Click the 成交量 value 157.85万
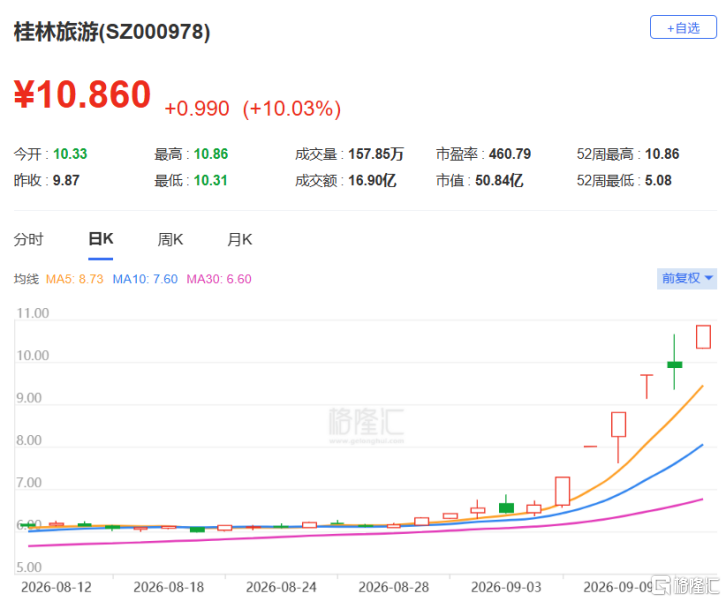 376,154
